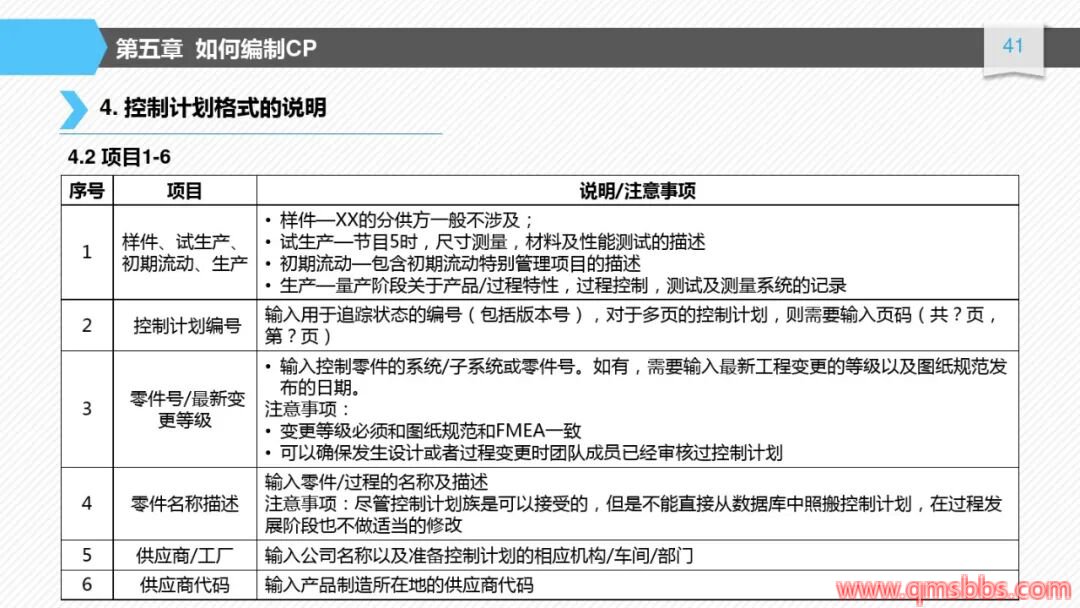Click the description starting 输入公司名称
Screen dimensions: 1080x608
pos(479,555)
